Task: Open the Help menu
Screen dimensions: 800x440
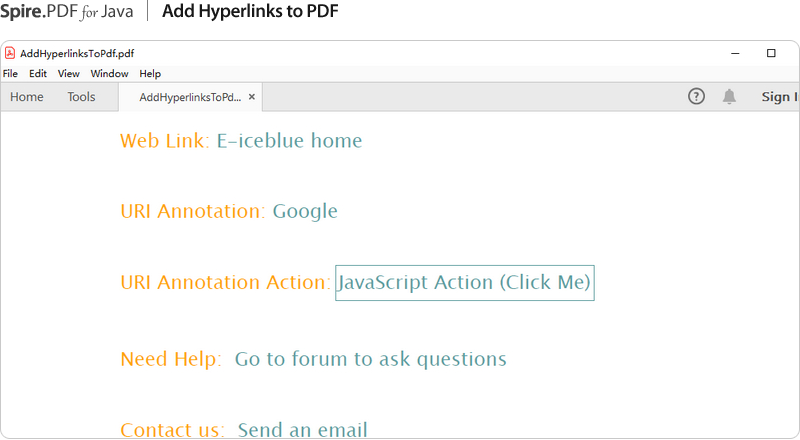Action: coord(150,74)
